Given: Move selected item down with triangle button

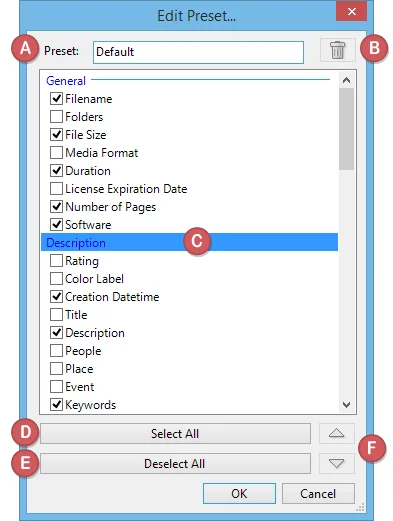Looking at the screenshot, I should tap(336, 463).
